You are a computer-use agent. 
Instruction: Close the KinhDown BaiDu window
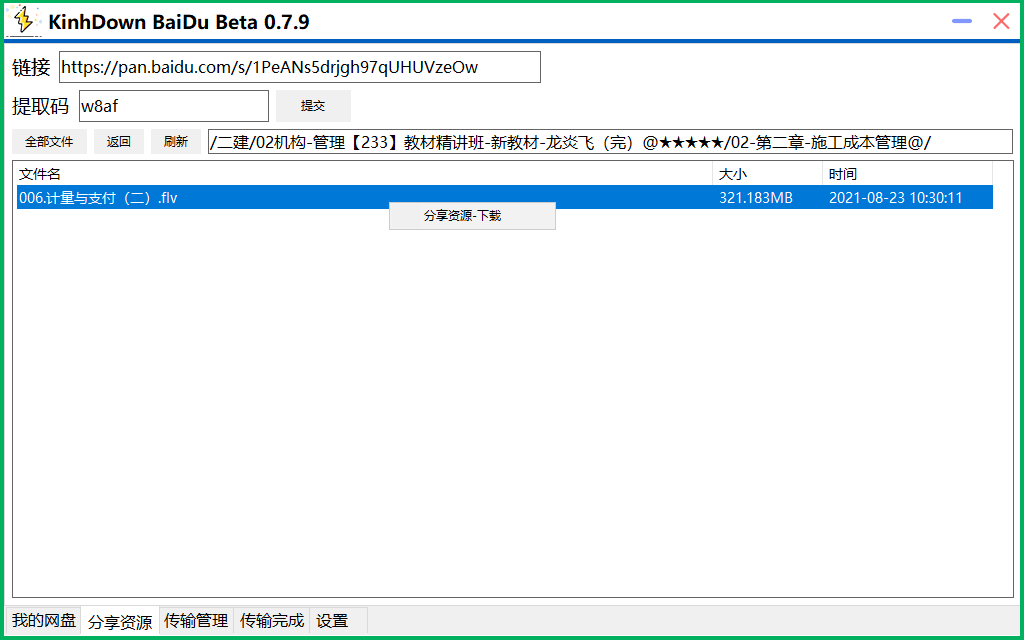[1000, 21]
